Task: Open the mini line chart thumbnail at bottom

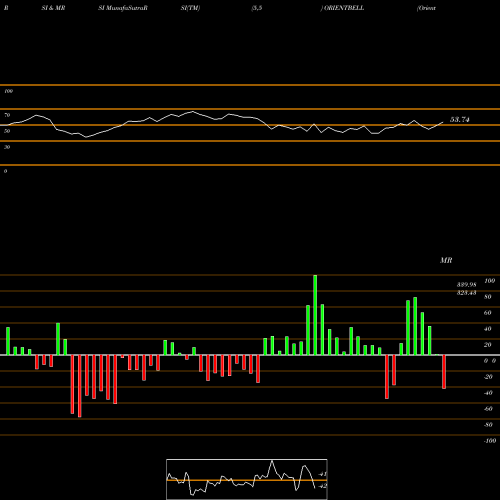Action: click(x=247, y=479)
